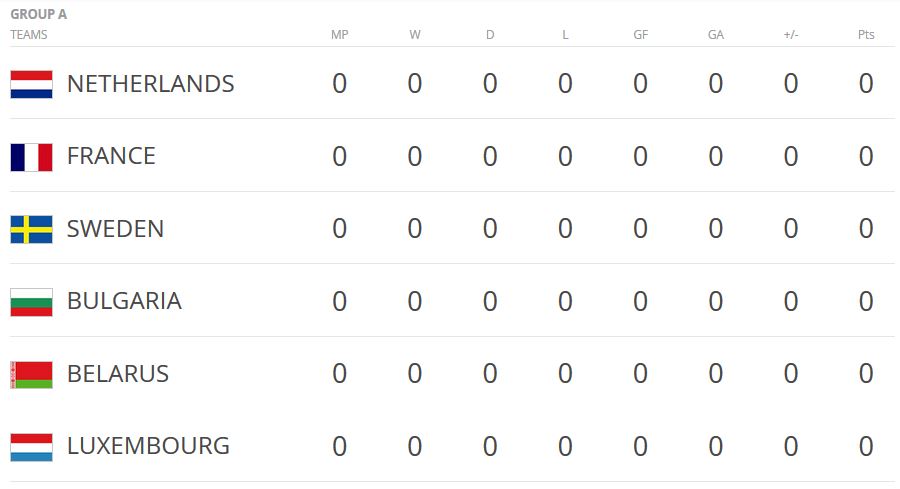Click the Pts column header
The width and height of the screenshot is (900, 489).
pos(866,35)
